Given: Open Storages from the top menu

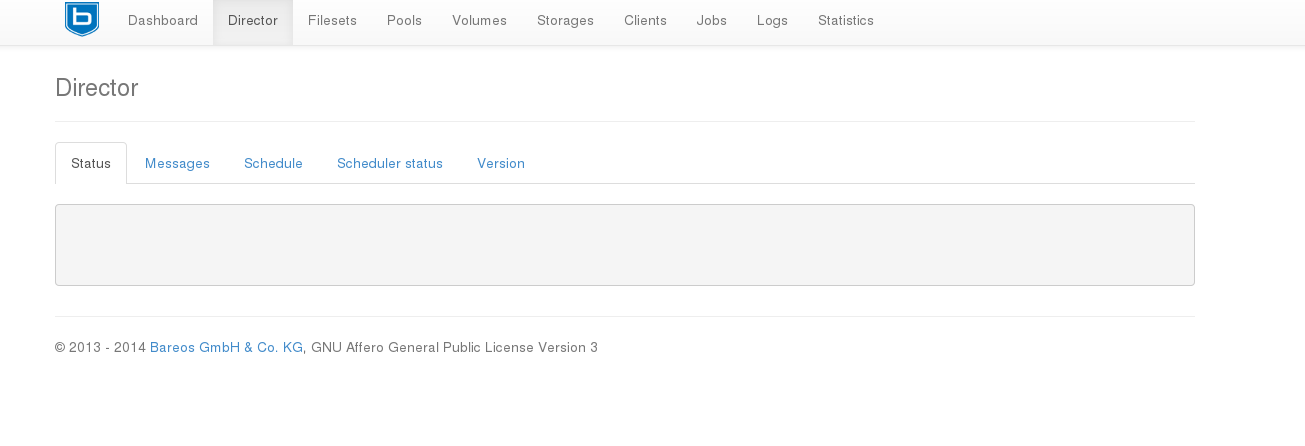Looking at the screenshot, I should pos(565,21).
